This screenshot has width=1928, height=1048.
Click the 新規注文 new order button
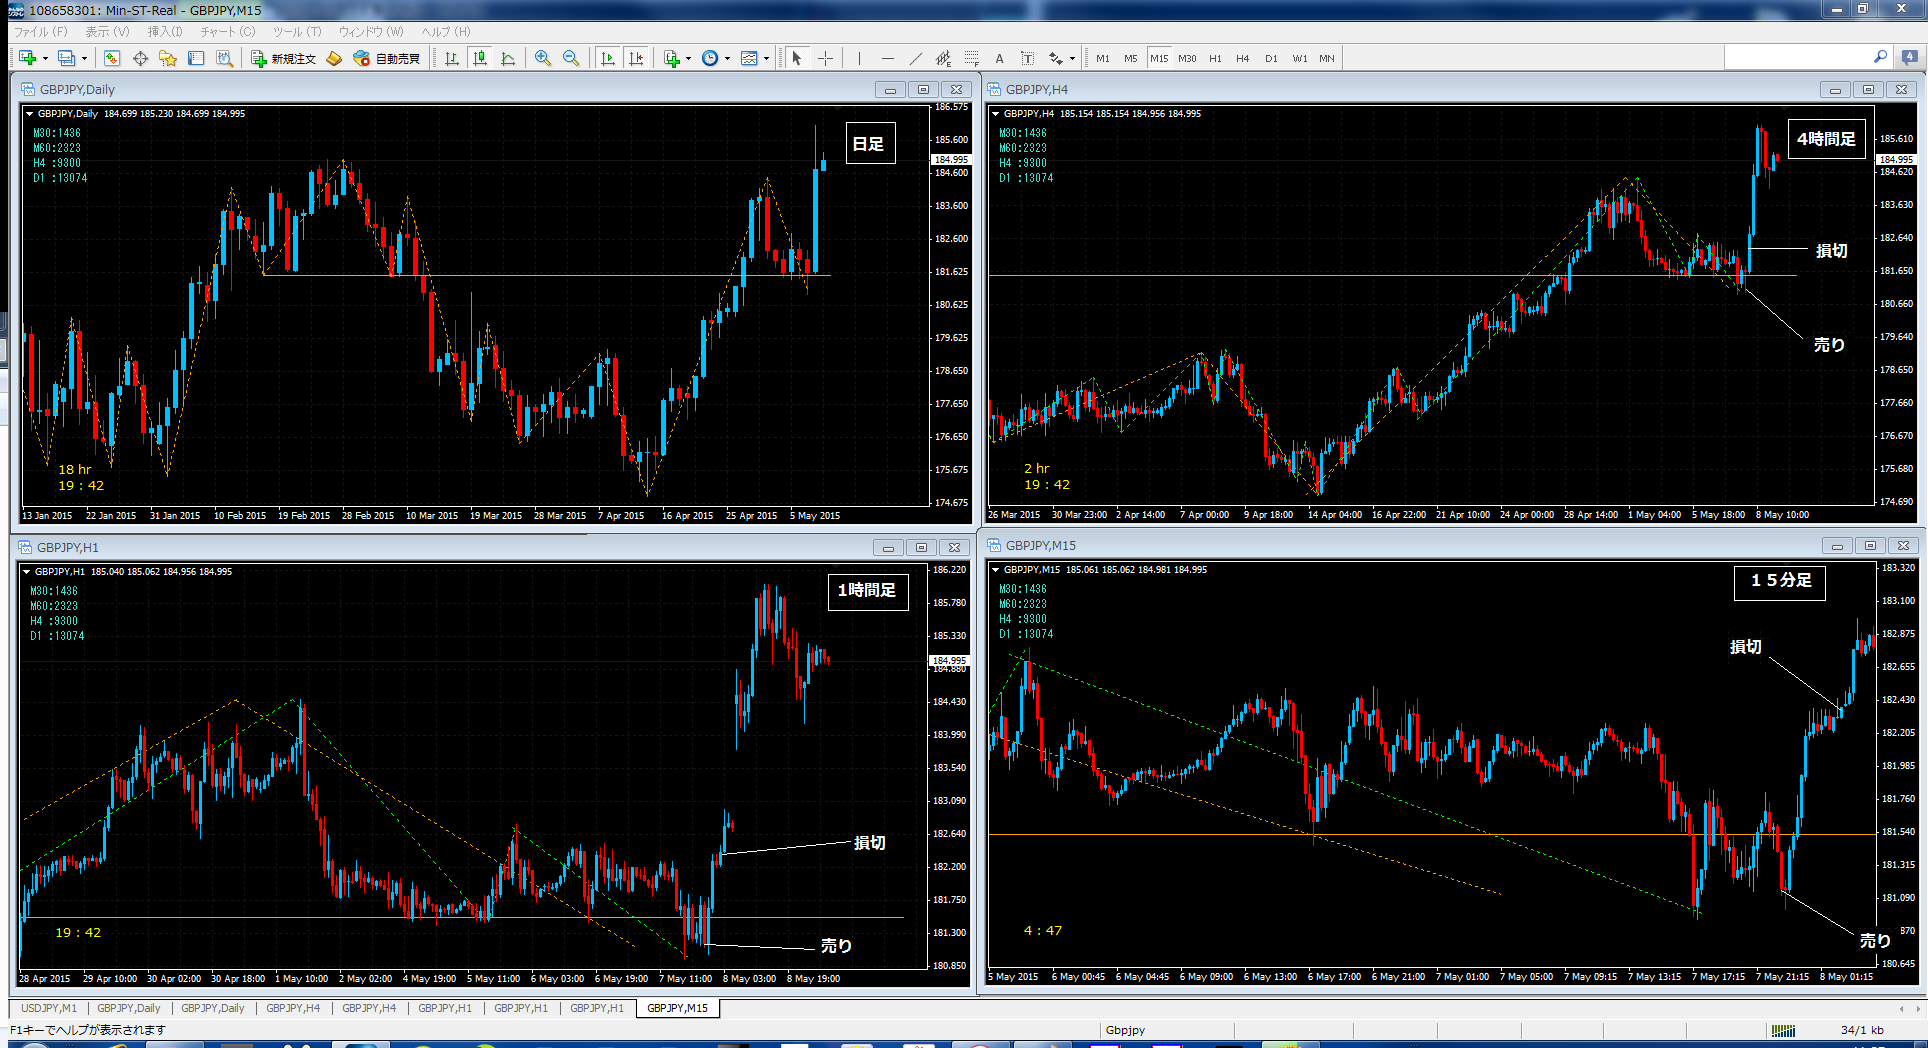point(284,58)
